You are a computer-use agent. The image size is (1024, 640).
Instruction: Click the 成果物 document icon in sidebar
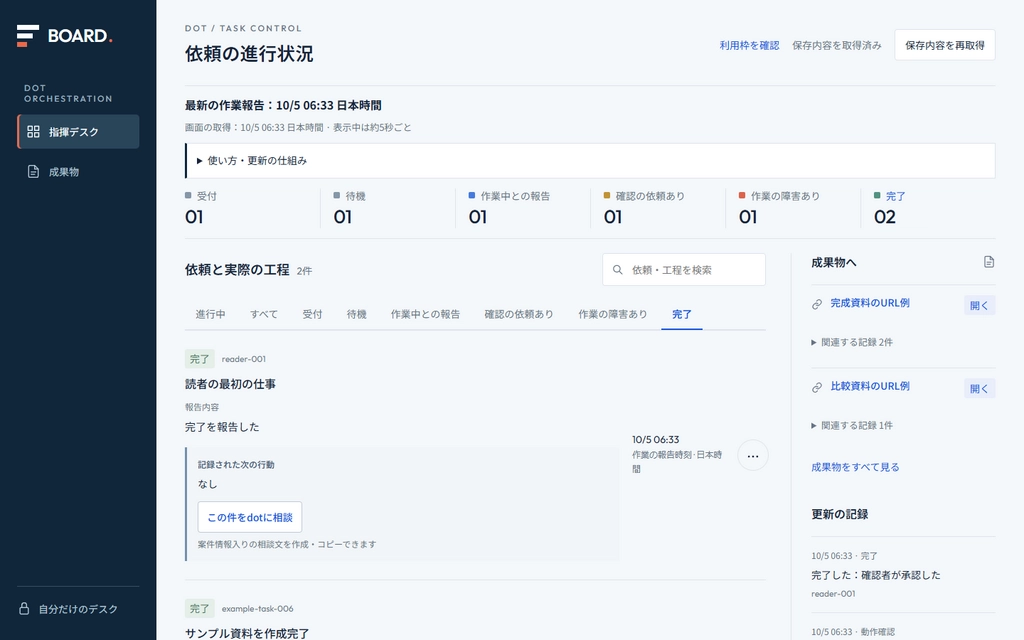[33, 172]
